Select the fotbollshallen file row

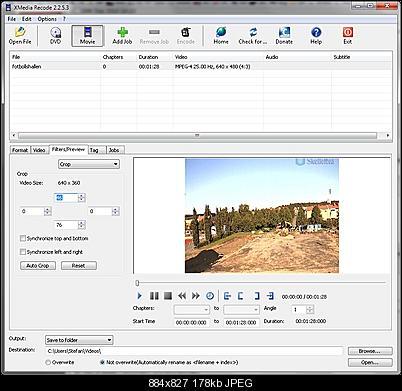[x=200, y=66]
